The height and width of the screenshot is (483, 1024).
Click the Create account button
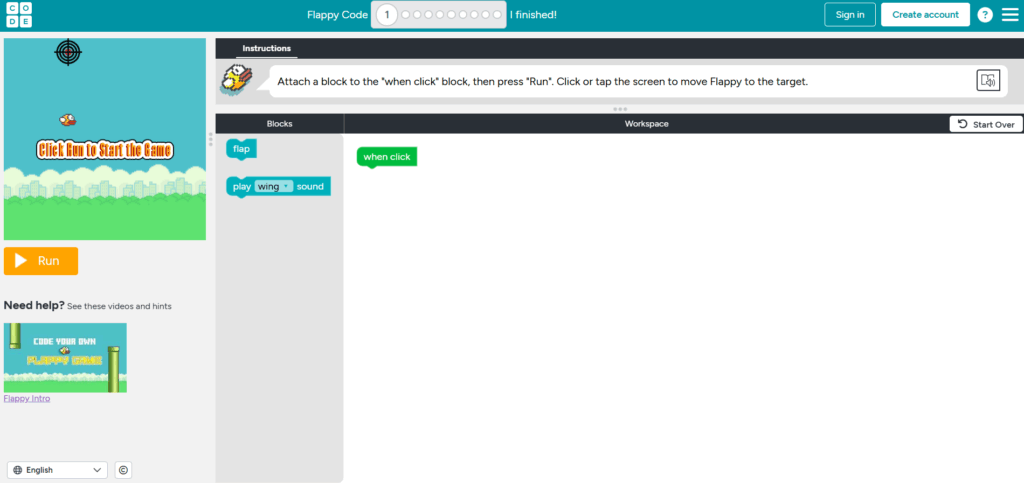[x=925, y=14]
